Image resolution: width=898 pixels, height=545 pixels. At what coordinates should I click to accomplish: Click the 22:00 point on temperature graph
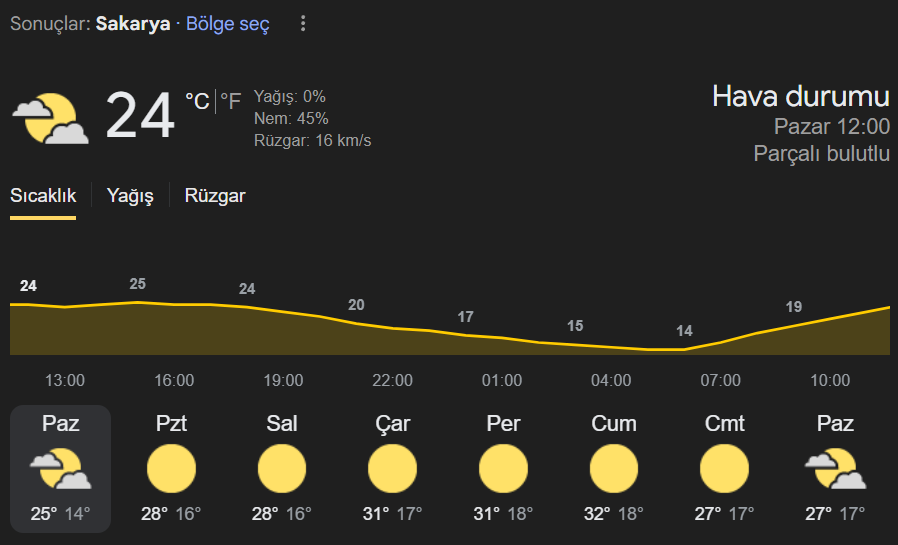[393, 328]
